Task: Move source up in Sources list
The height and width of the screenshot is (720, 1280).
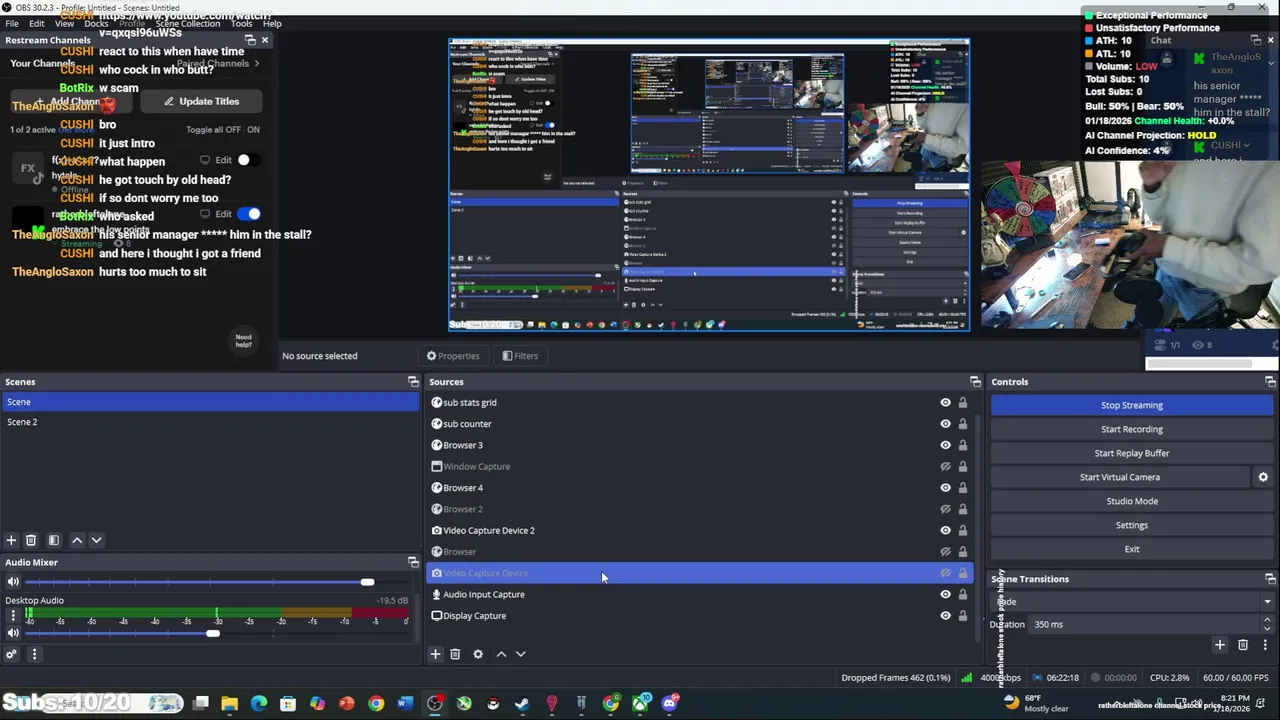Action: coord(501,654)
